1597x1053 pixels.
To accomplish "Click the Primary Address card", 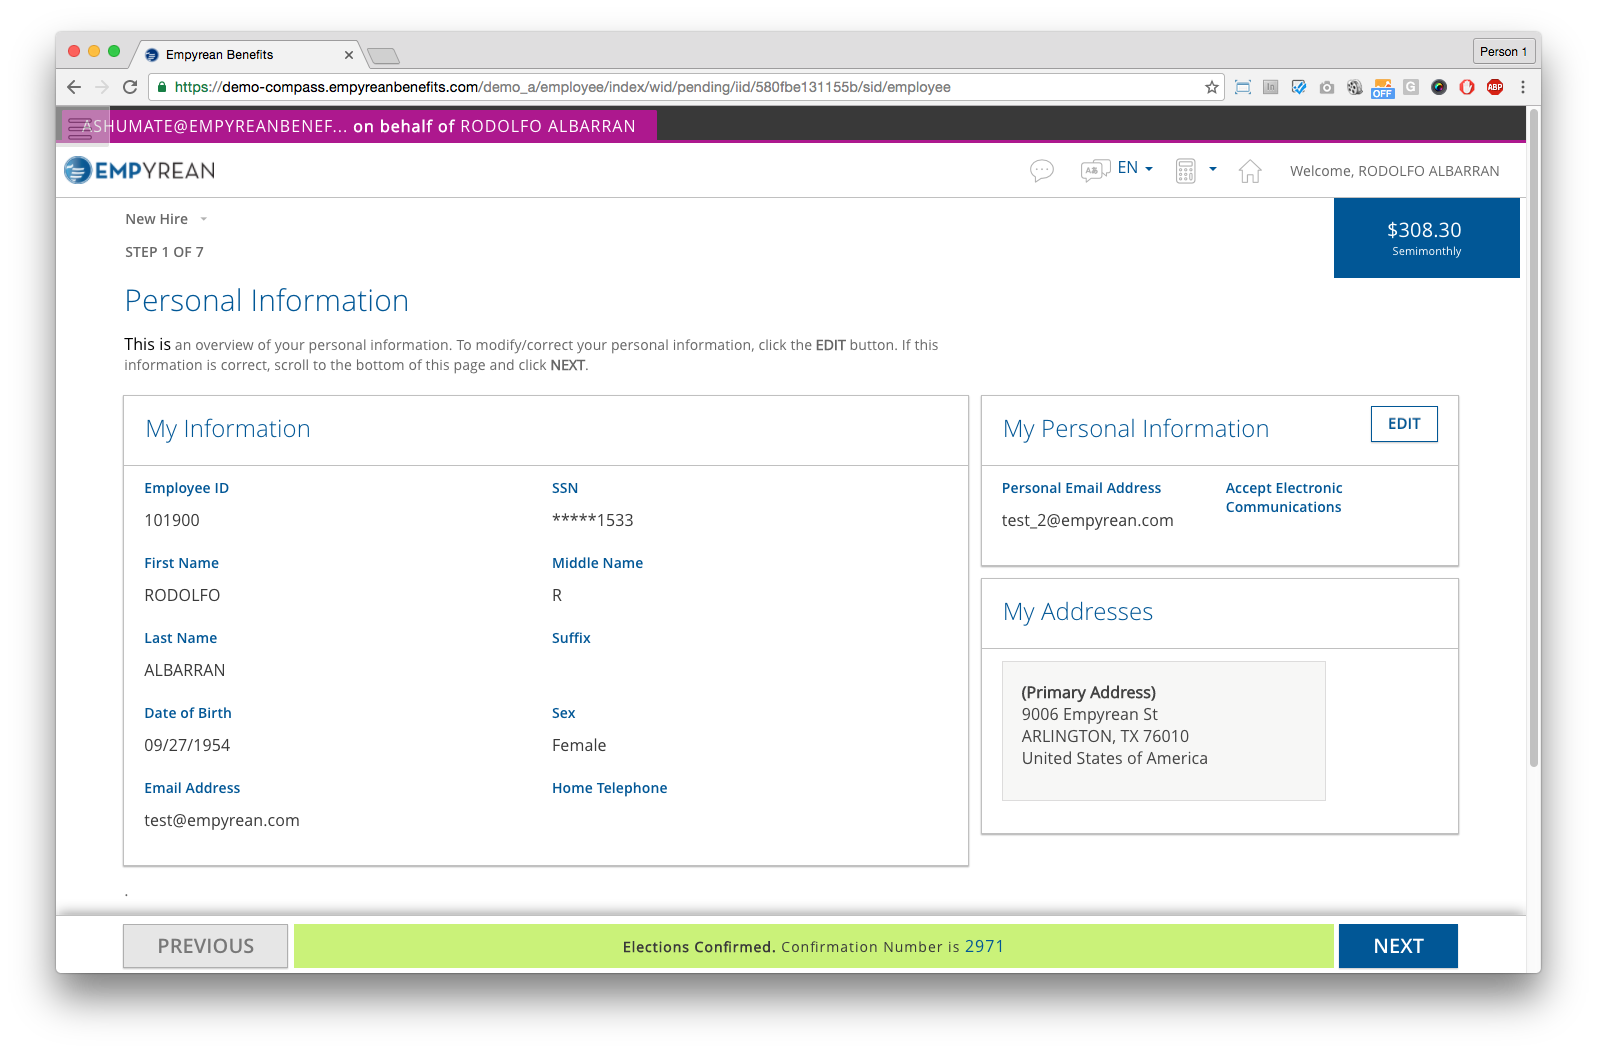I will pyautogui.click(x=1163, y=730).
